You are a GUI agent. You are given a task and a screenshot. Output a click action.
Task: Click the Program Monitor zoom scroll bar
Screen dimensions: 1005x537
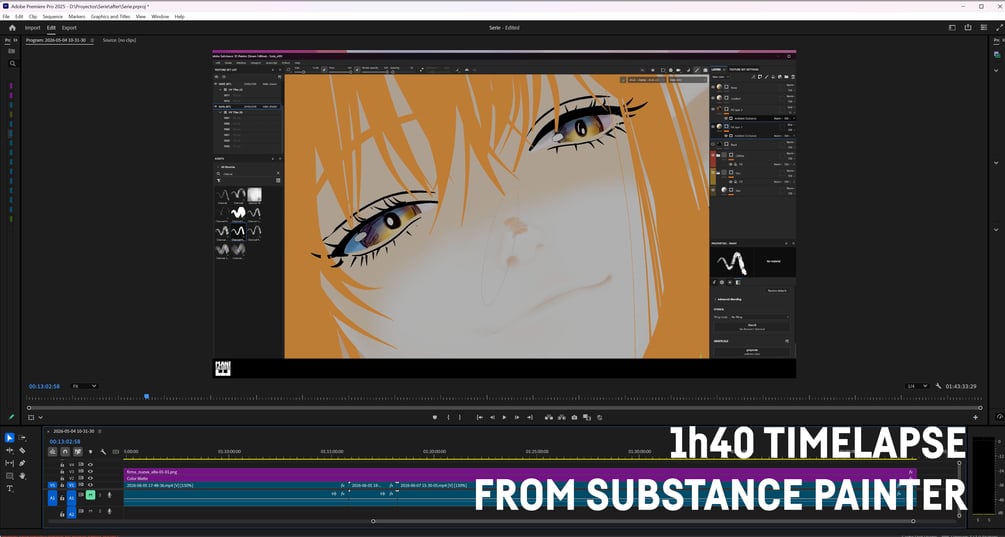(x=504, y=408)
